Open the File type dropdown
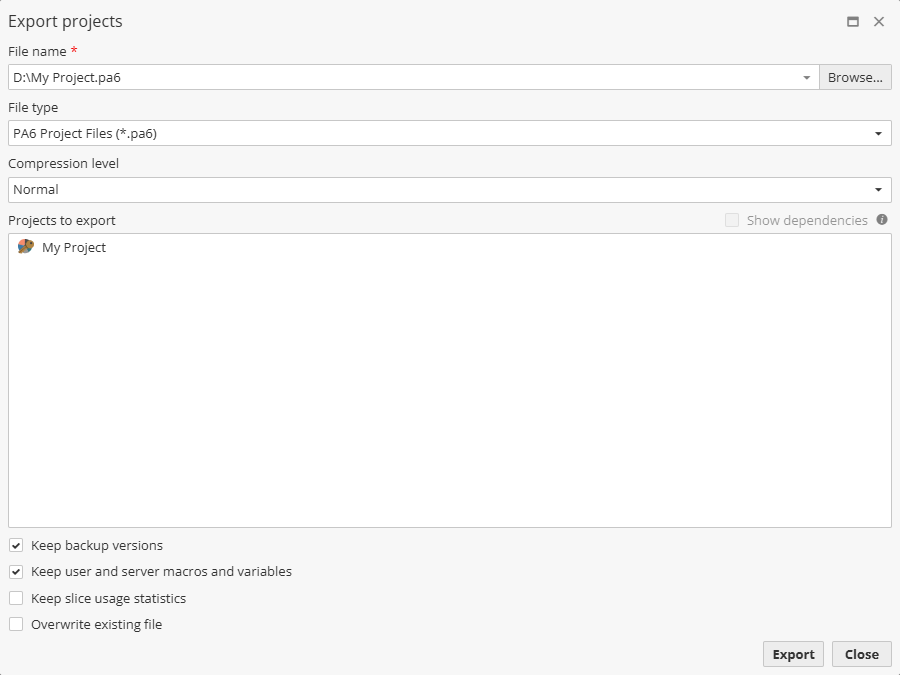 pos(878,133)
